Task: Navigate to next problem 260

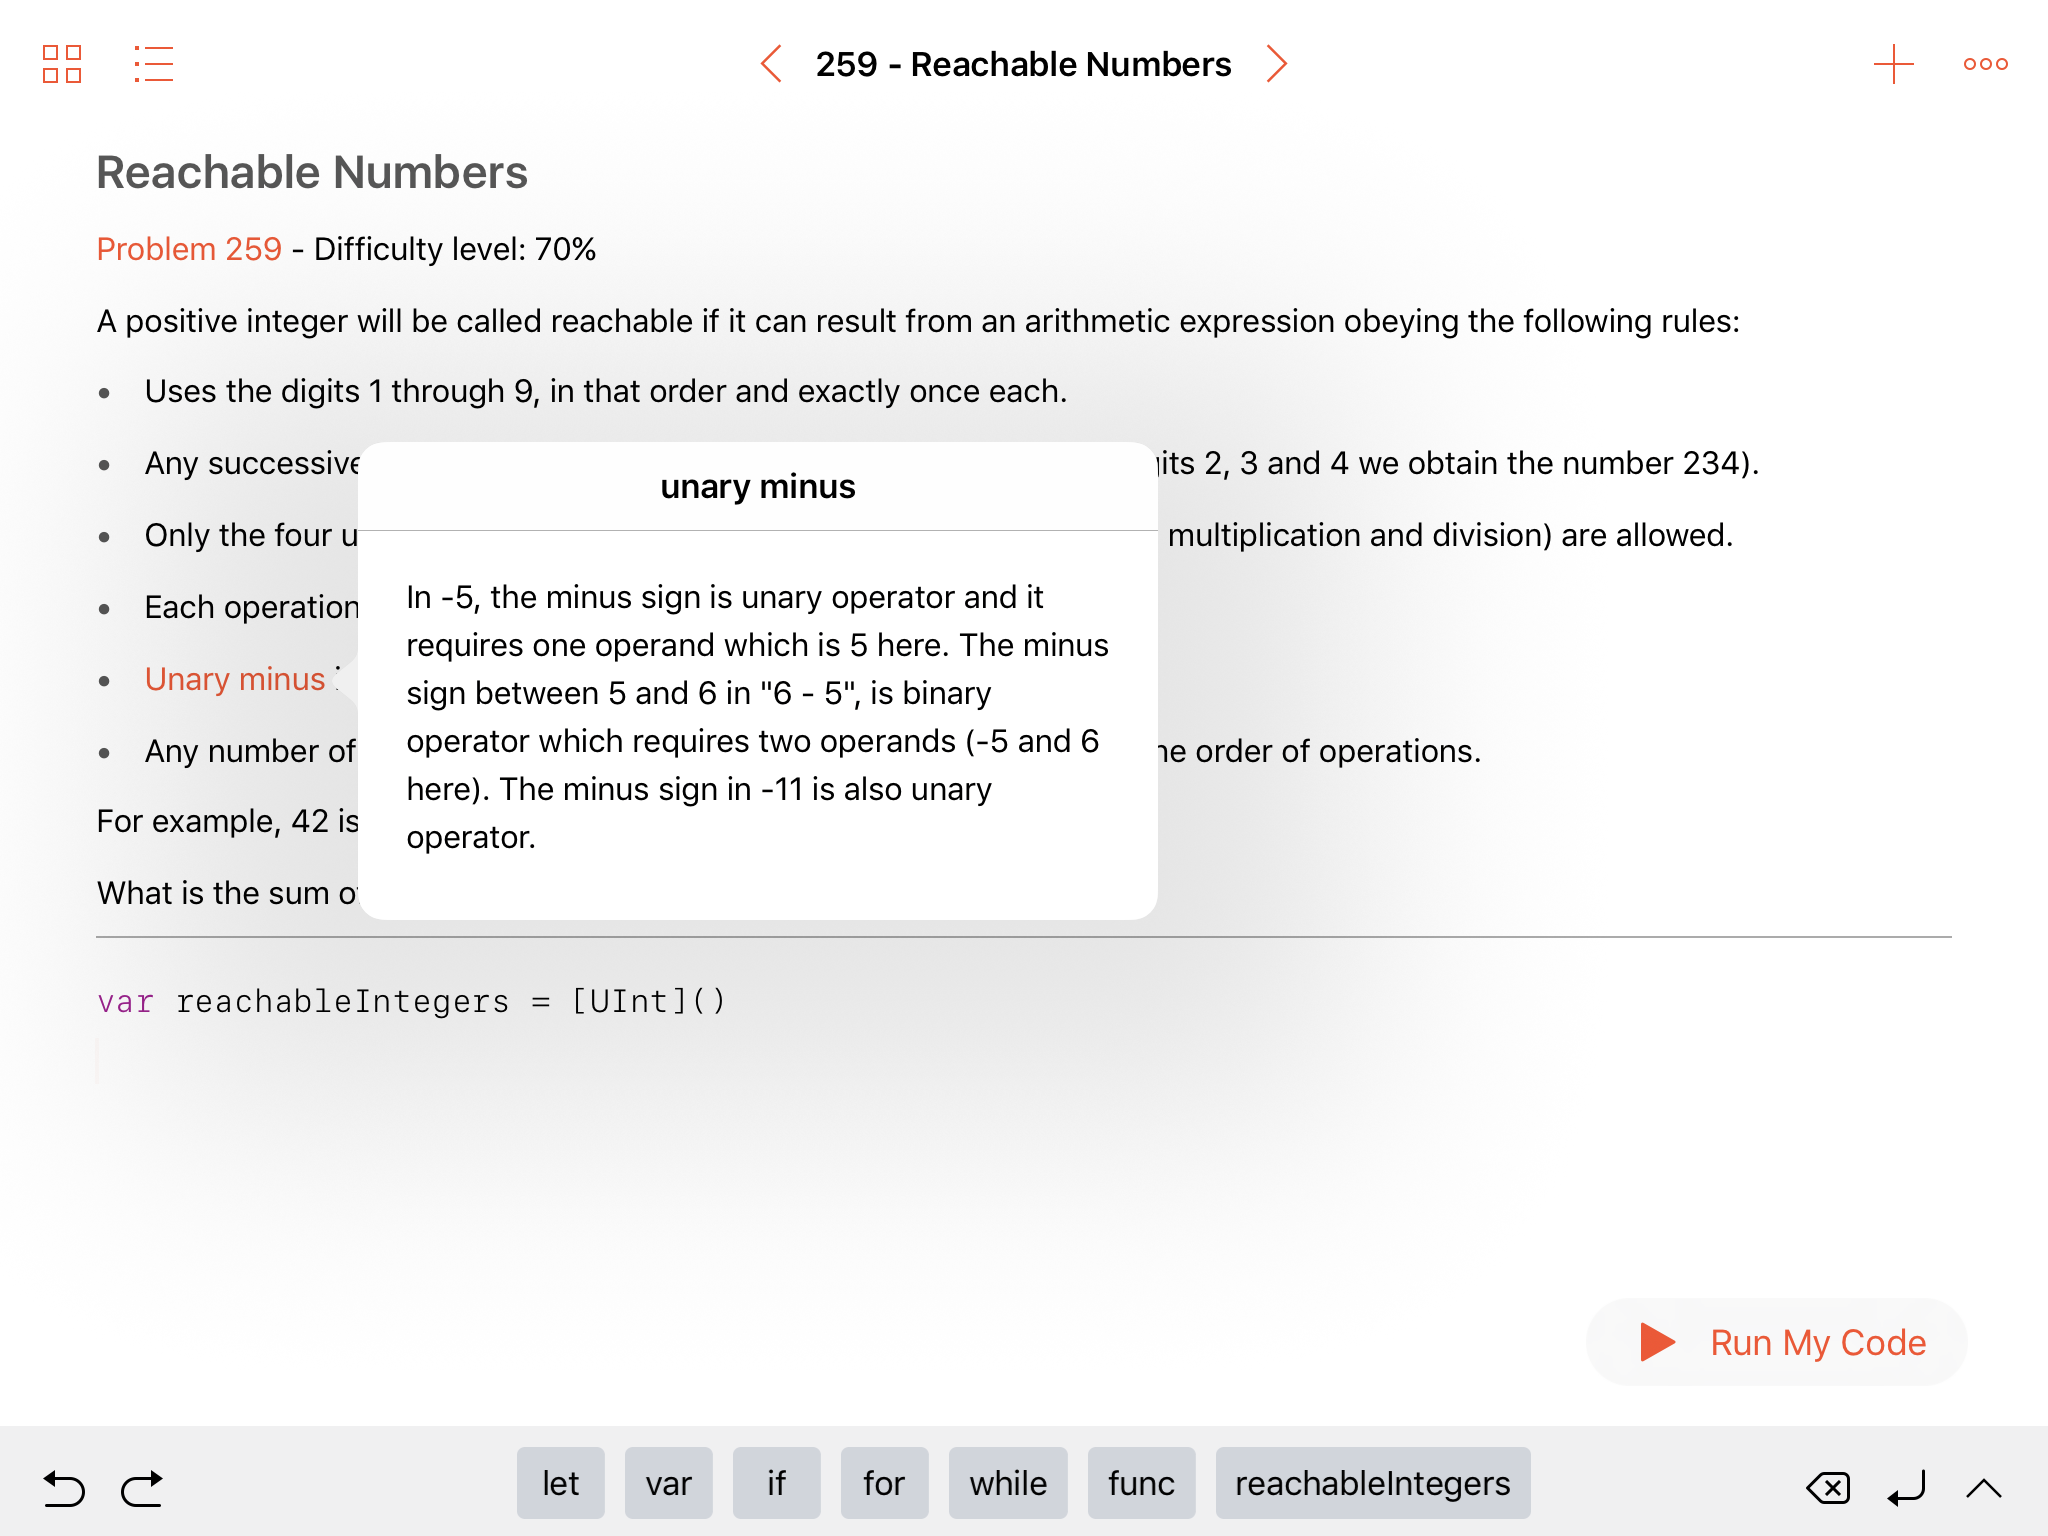Action: (1280, 63)
